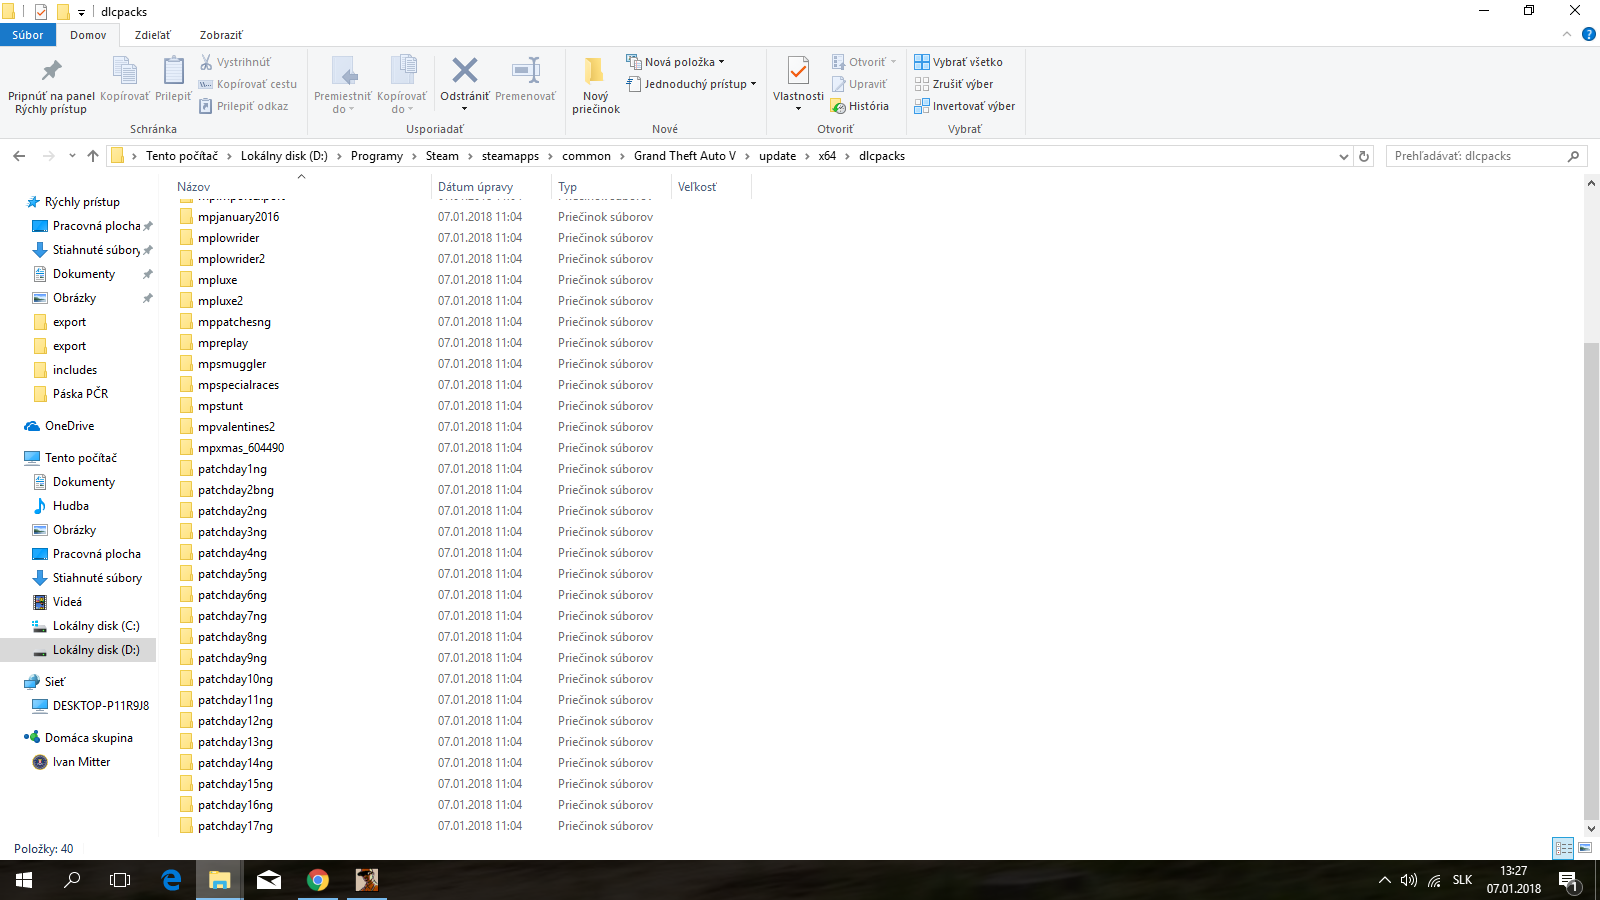The height and width of the screenshot is (900, 1600).
Task: Click Steam in the address breadcrumb
Action: tap(442, 156)
